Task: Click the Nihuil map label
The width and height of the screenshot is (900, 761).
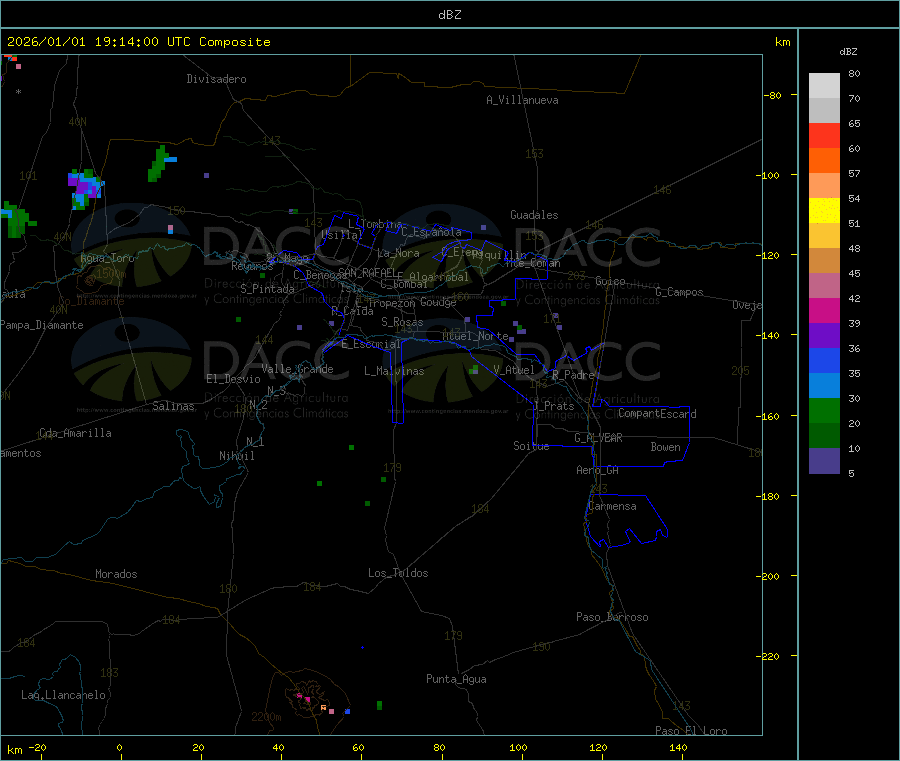Action: click(236, 456)
